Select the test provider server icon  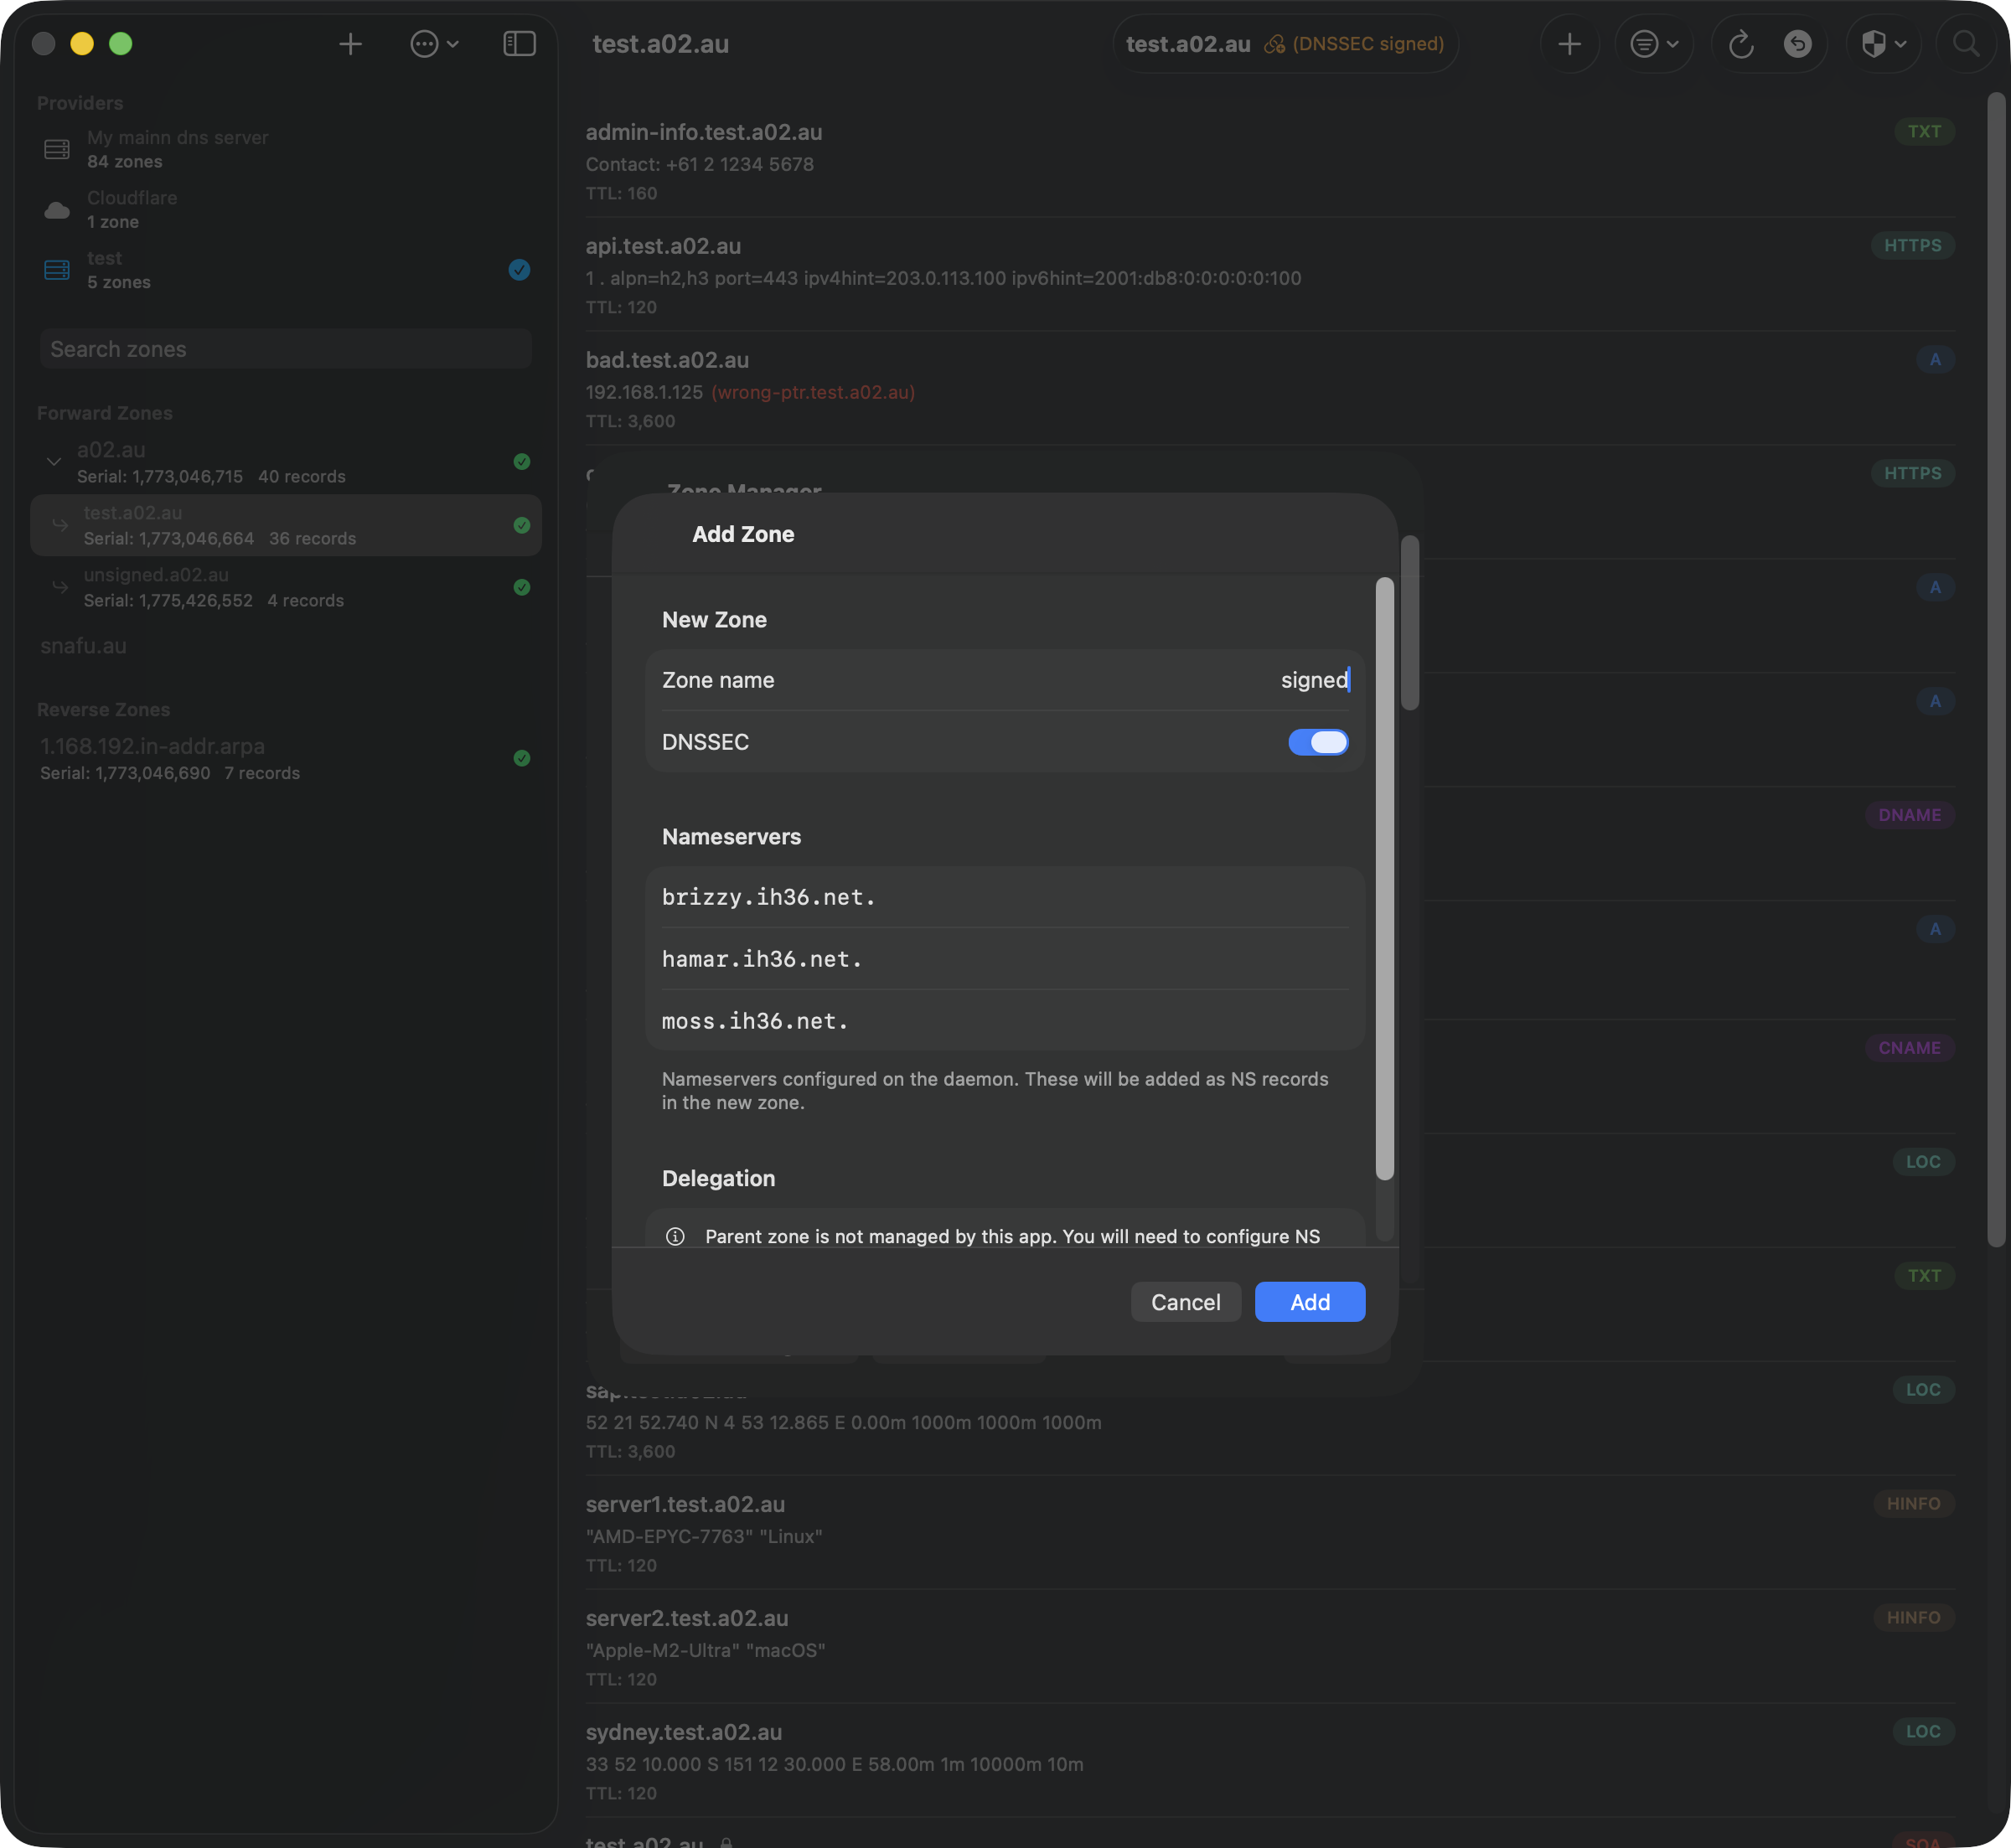tap(57, 270)
